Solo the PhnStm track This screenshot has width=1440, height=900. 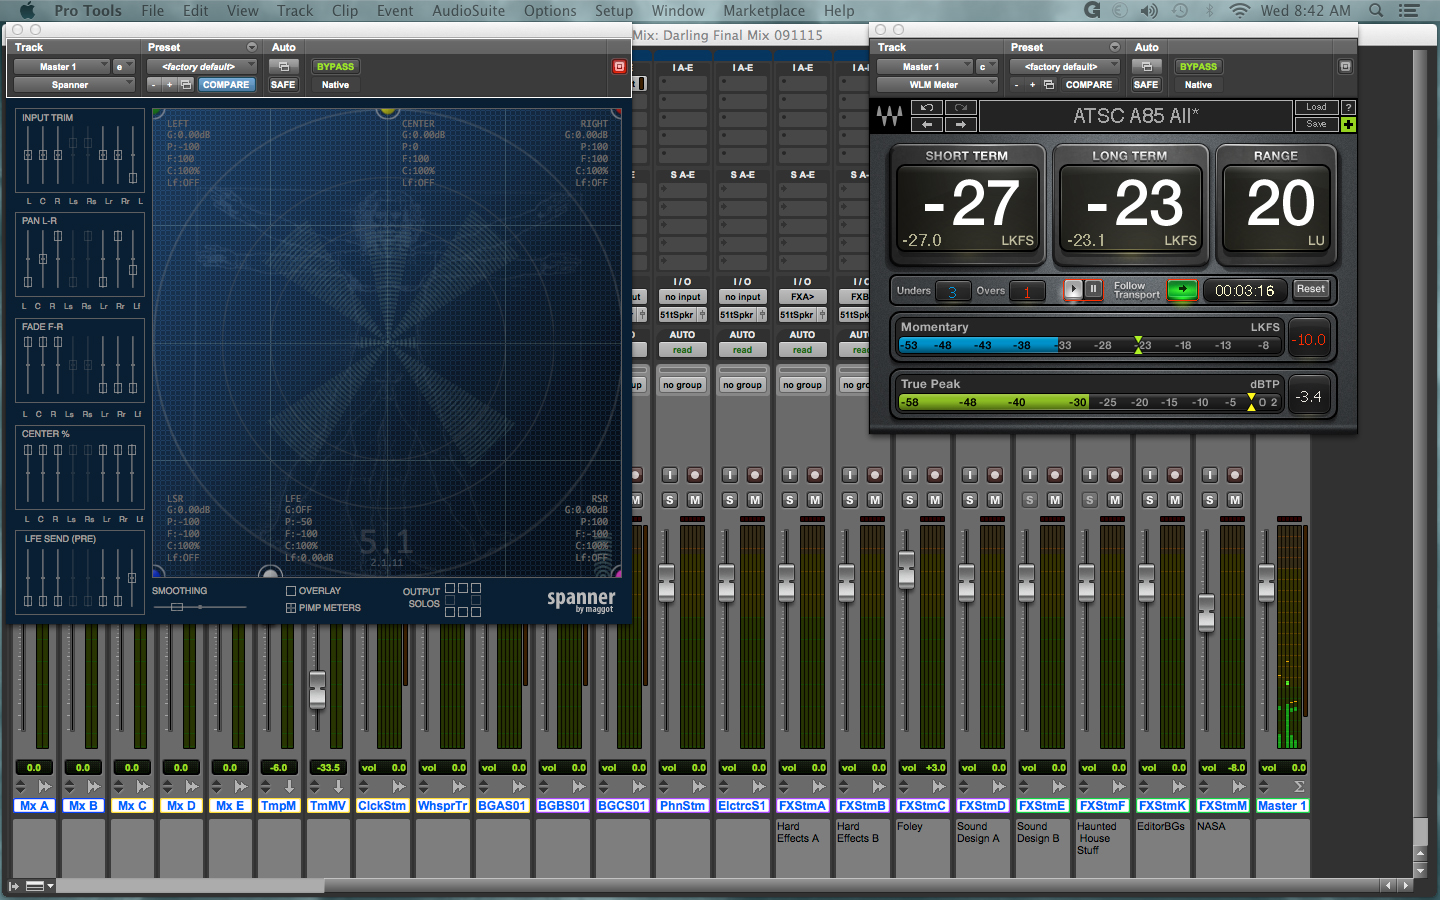(669, 499)
